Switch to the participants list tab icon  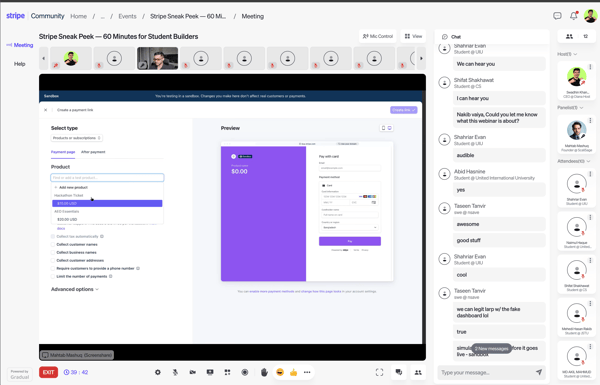click(569, 36)
